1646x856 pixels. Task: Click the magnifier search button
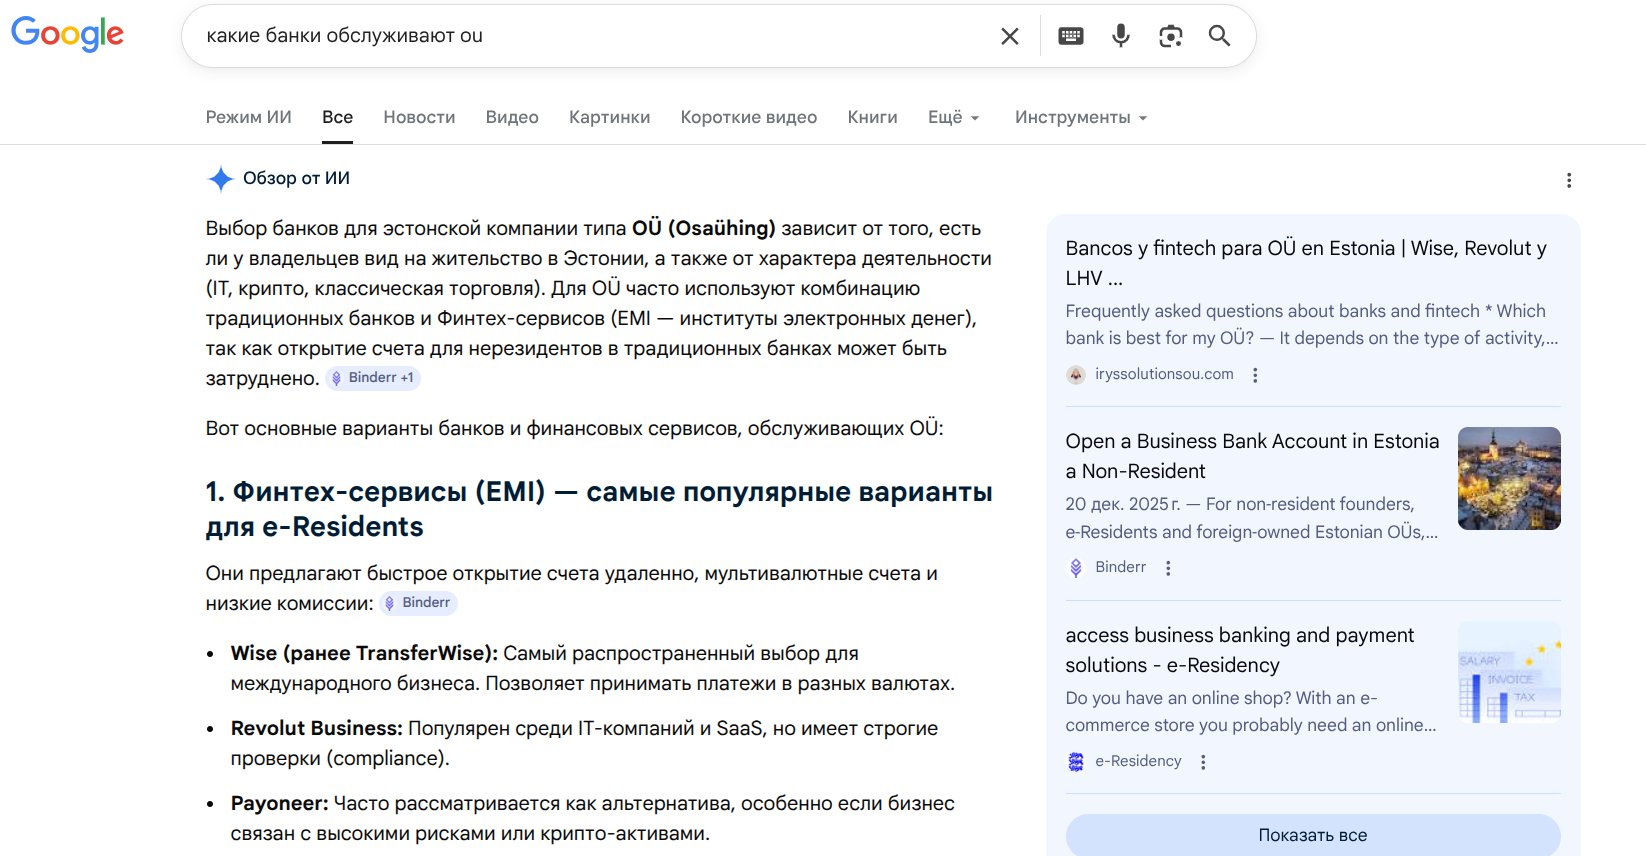coord(1219,36)
